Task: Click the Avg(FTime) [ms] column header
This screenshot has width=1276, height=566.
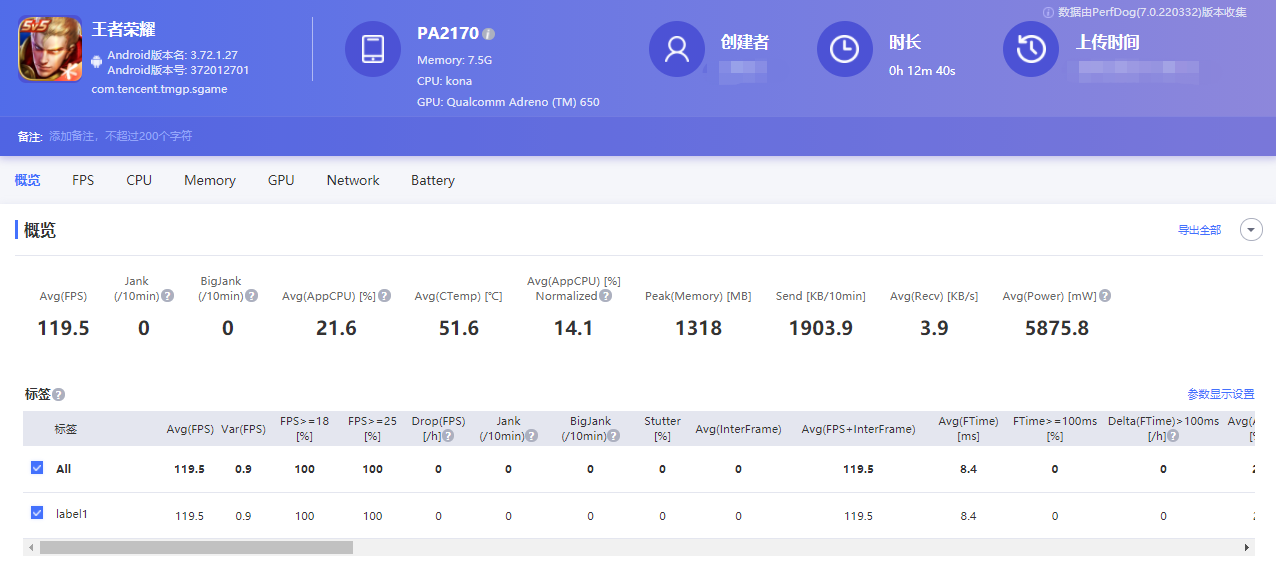Action: point(968,428)
